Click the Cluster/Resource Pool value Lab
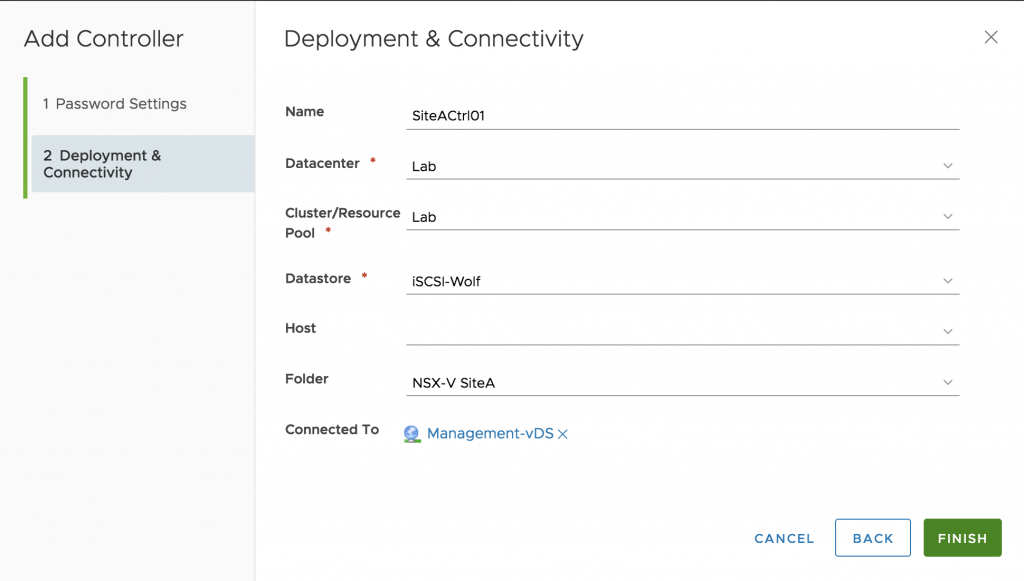The height and width of the screenshot is (581, 1024). coord(424,217)
